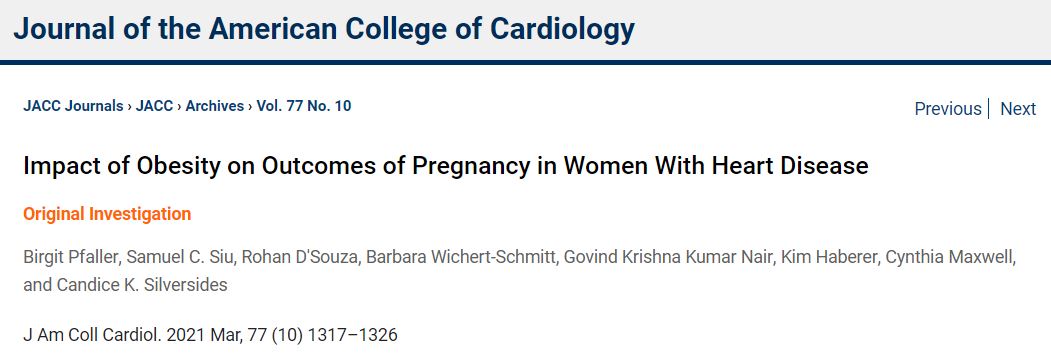Select the Original Investigation category label
This screenshot has width=1051, height=360.
107,214
